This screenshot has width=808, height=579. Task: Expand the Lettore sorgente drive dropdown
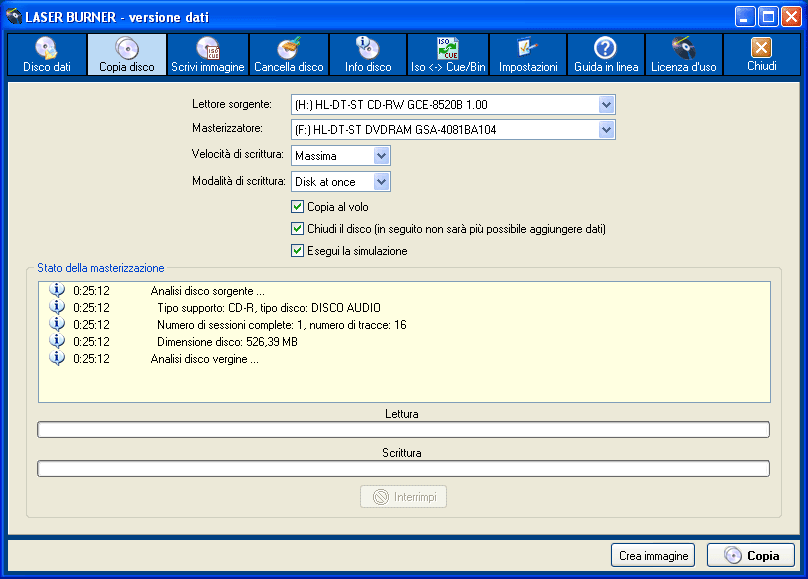(x=607, y=105)
